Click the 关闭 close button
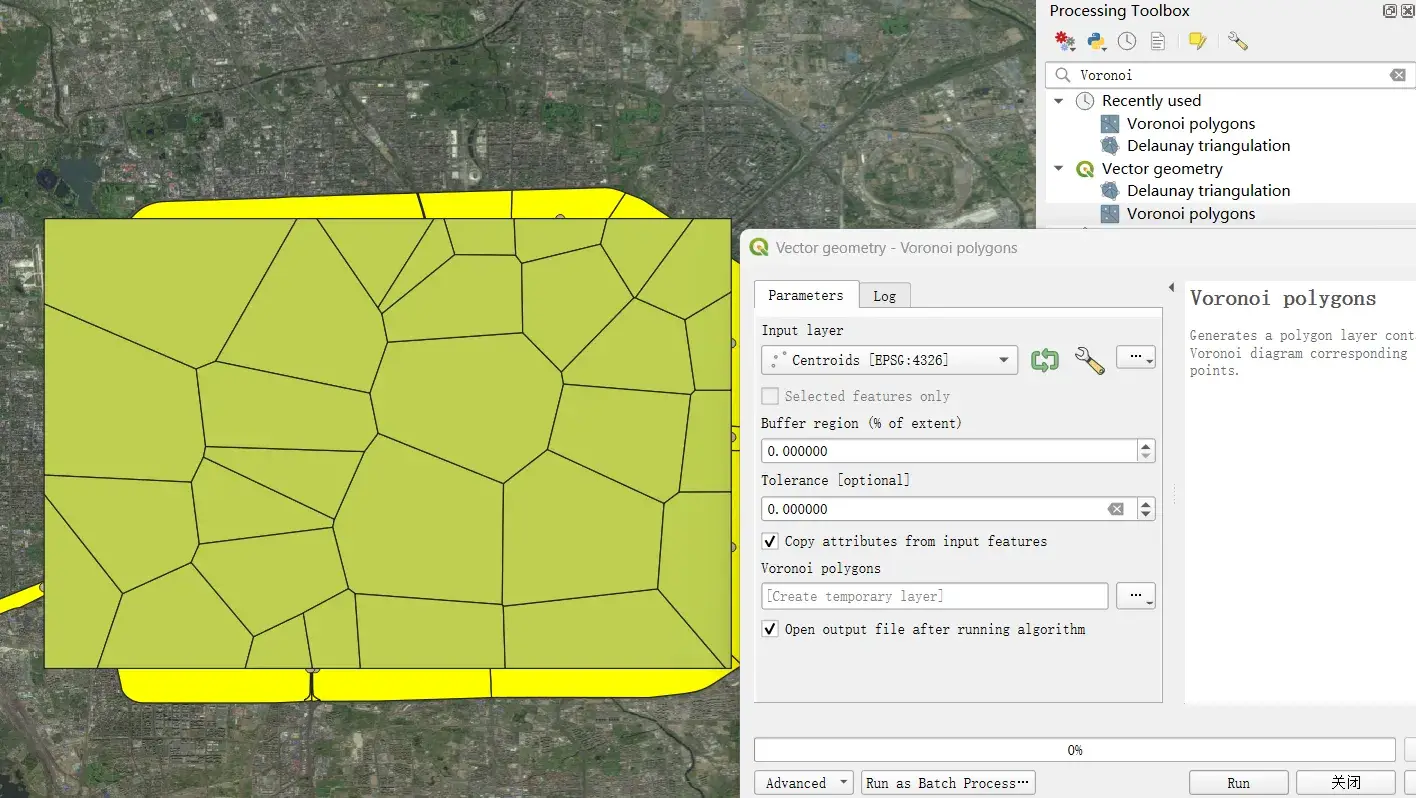Image resolution: width=1416 pixels, height=798 pixels. (x=1346, y=783)
